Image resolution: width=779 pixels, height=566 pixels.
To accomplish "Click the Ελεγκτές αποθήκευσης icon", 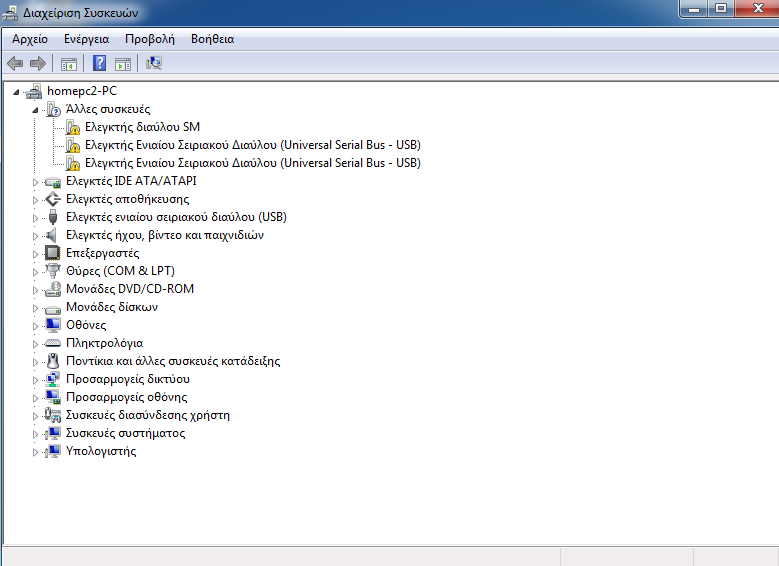I will (53, 199).
